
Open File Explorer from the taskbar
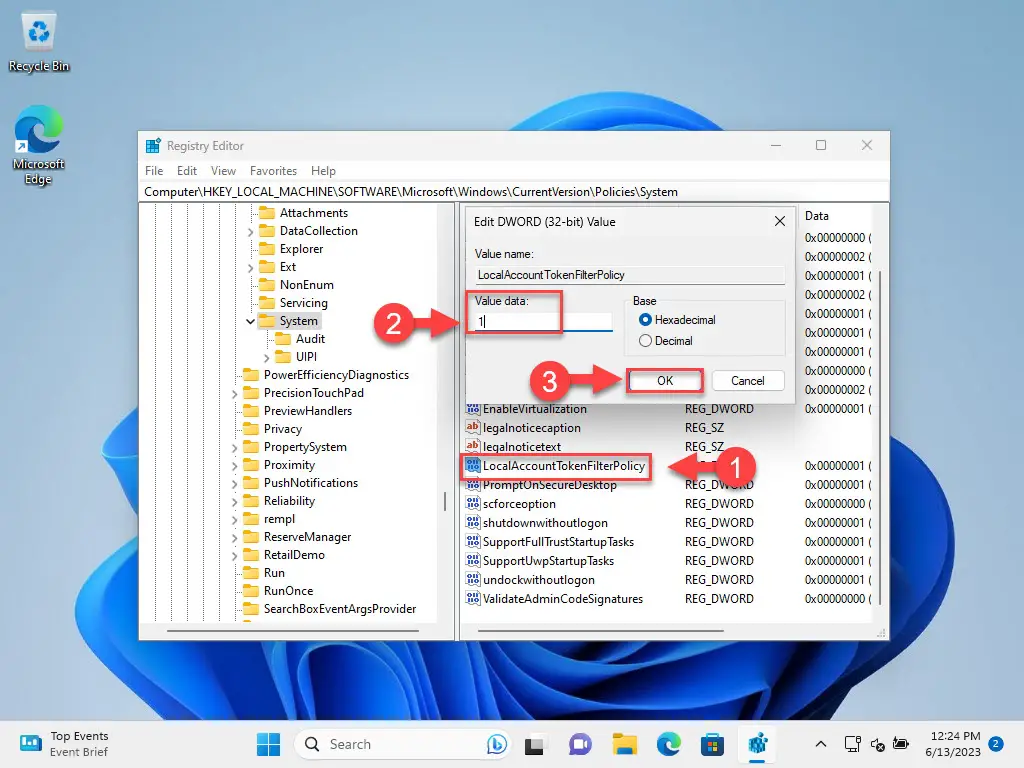coord(625,744)
